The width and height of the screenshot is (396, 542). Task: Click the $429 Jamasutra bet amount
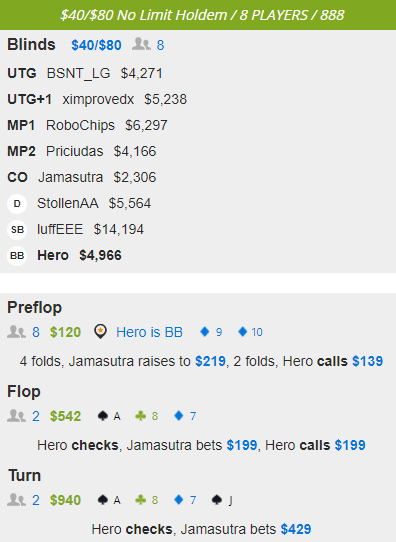(296, 529)
